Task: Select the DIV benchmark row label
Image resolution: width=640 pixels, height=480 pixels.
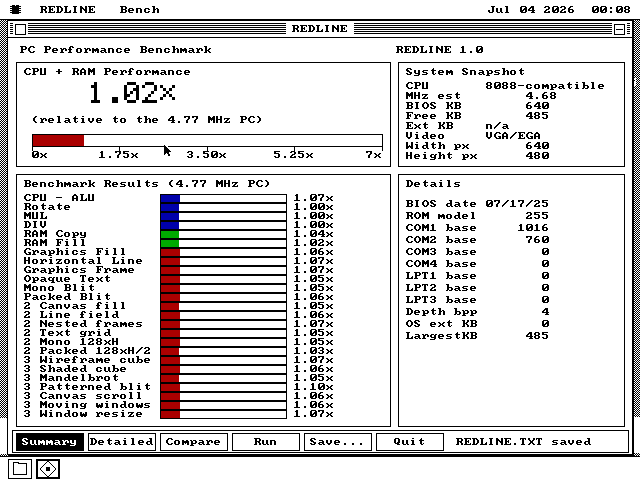Action: (x=35, y=225)
